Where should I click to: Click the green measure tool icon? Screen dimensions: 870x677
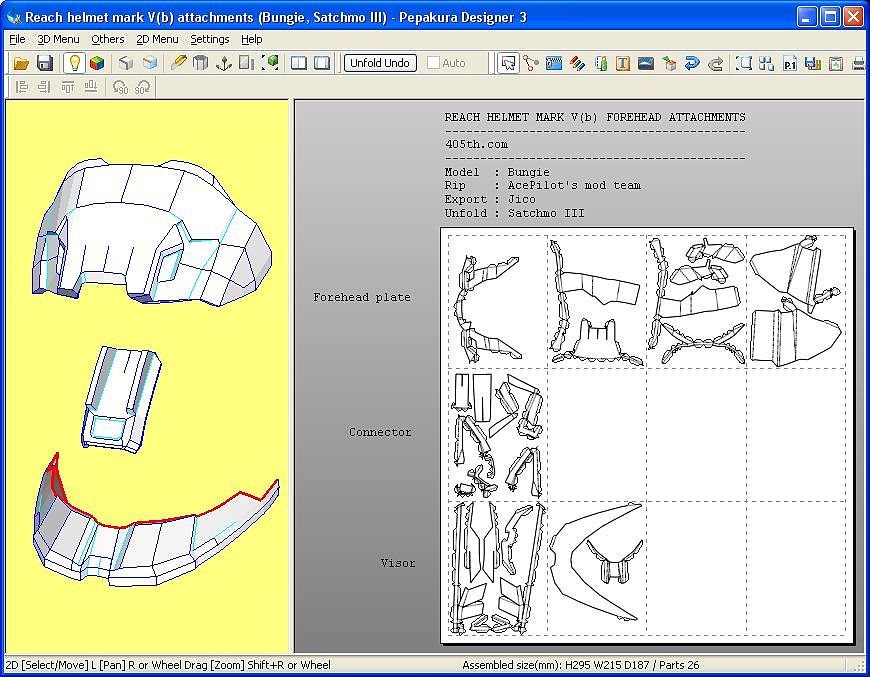point(600,63)
